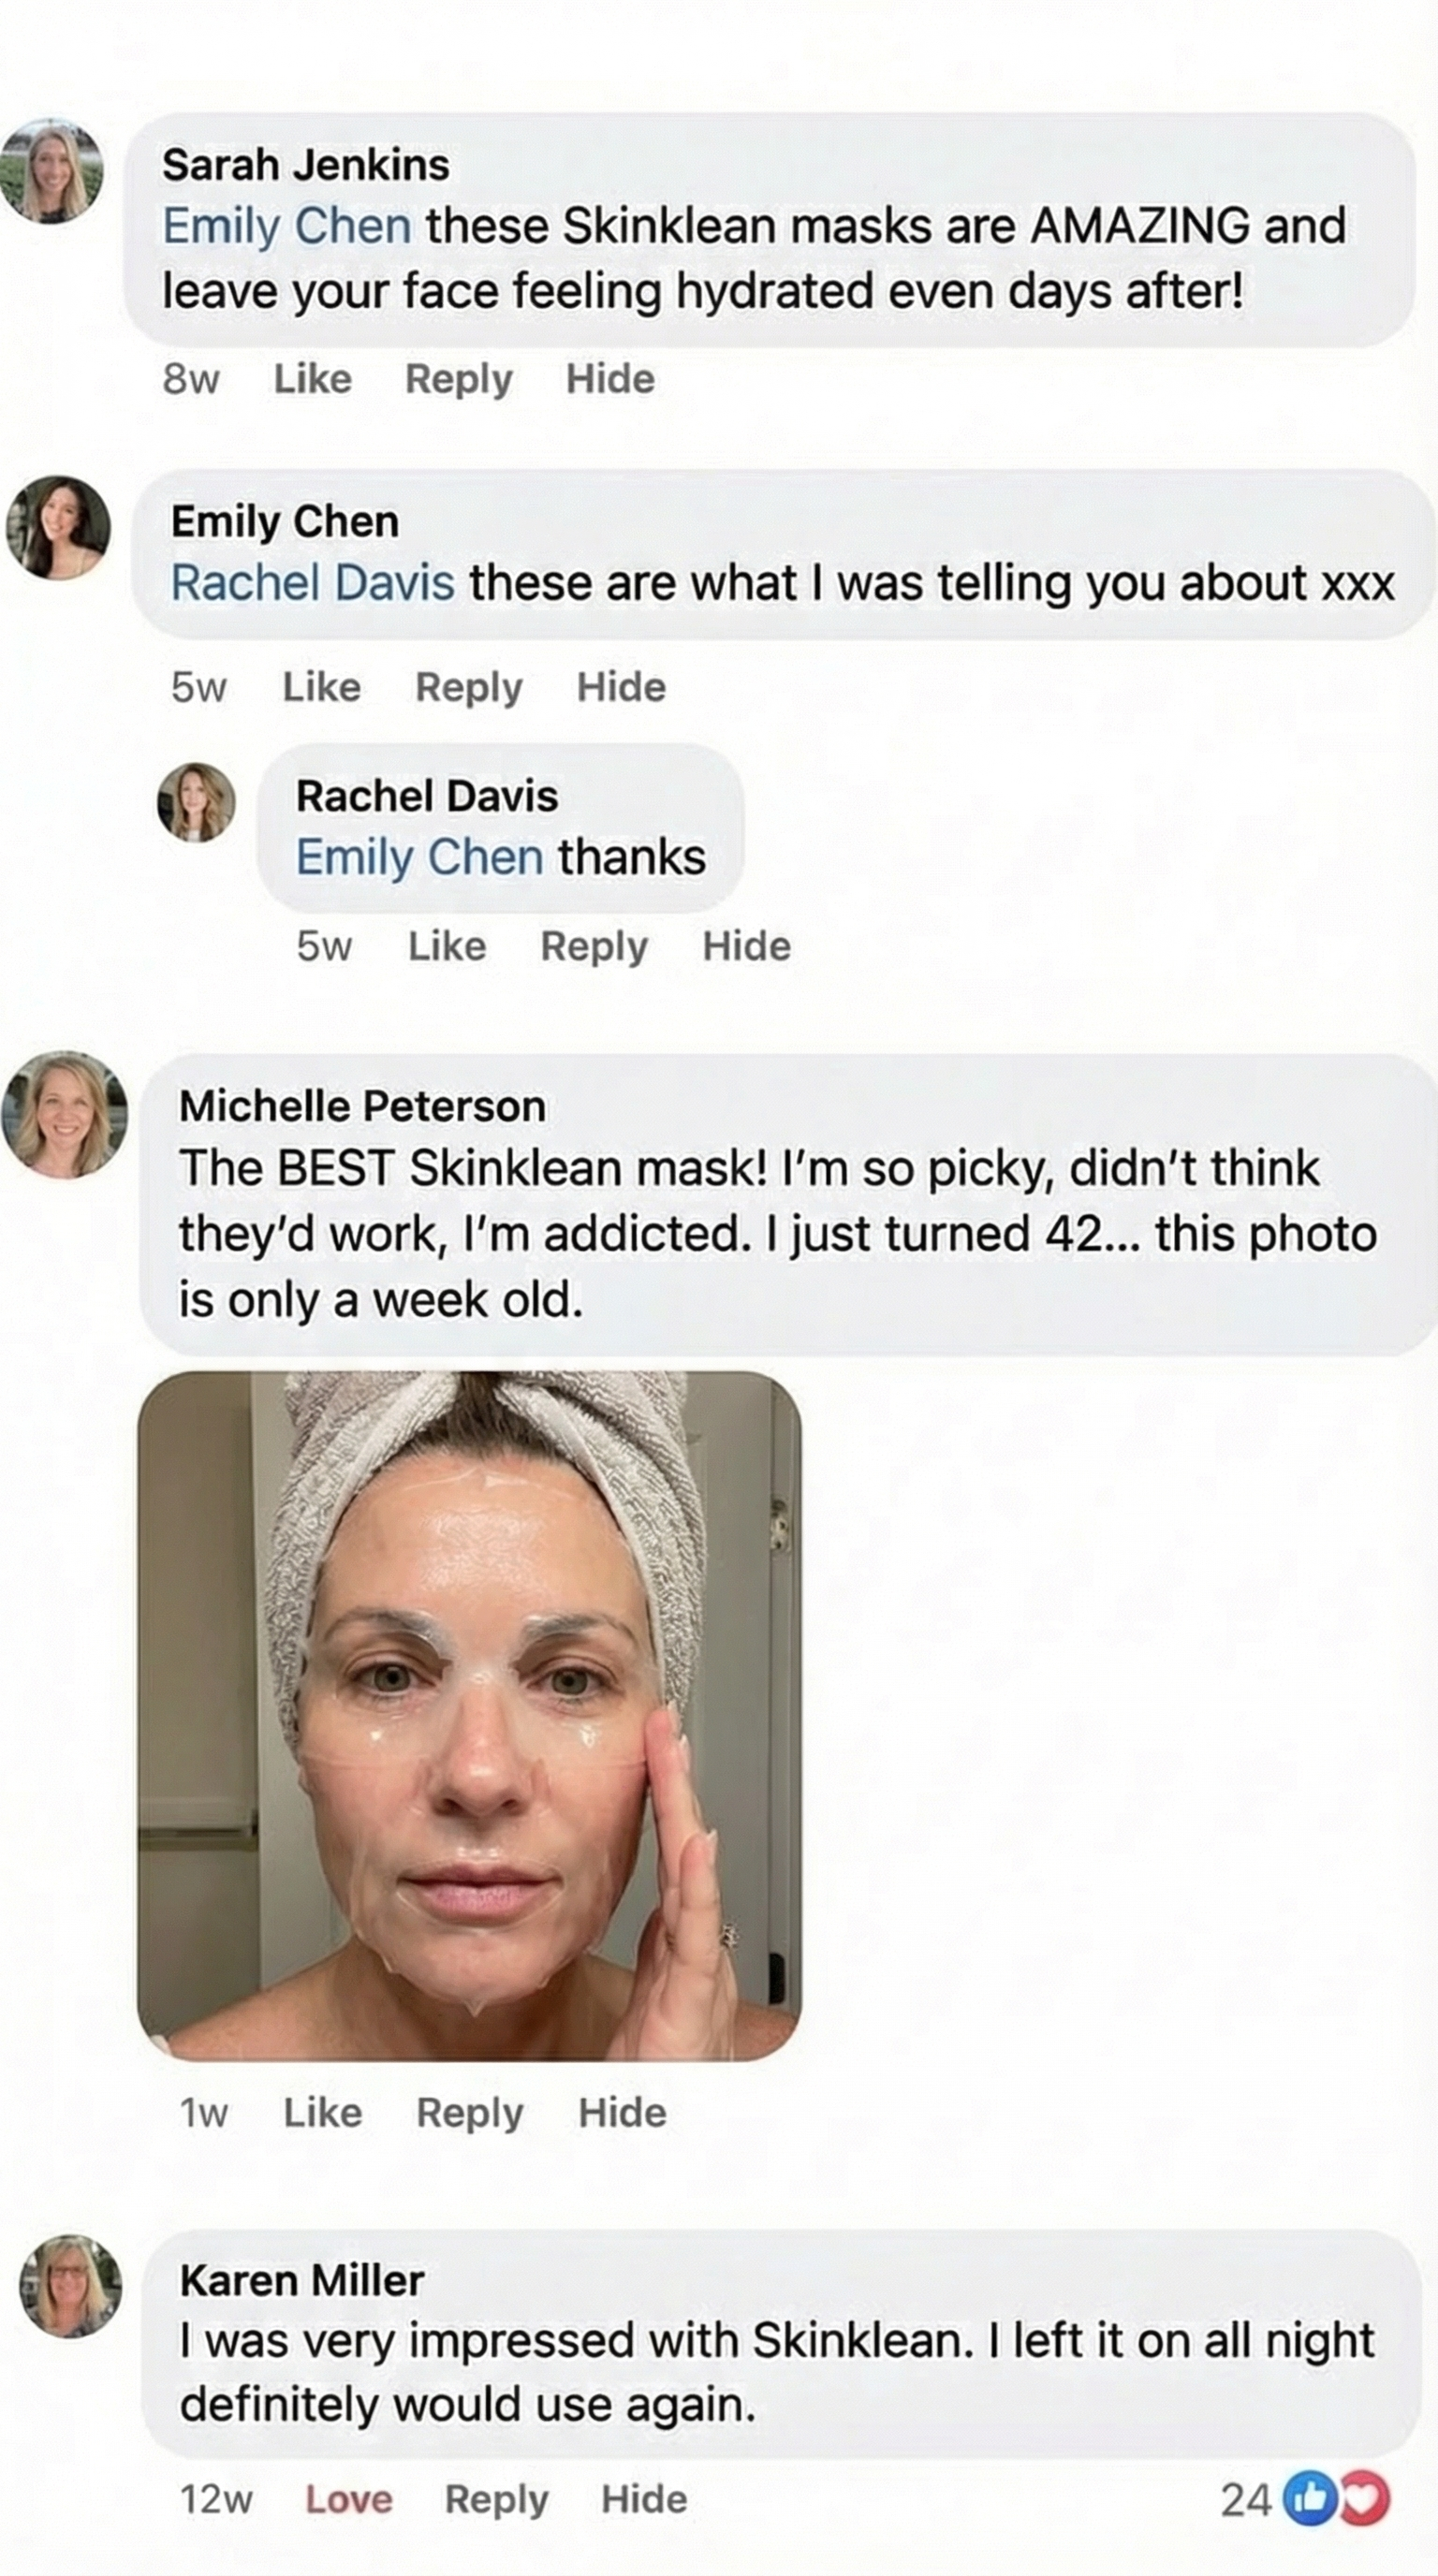This screenshot has width=1438, height=2576.
Task: Click Rachel Davis' profile avatar
Action: [196, 802]
